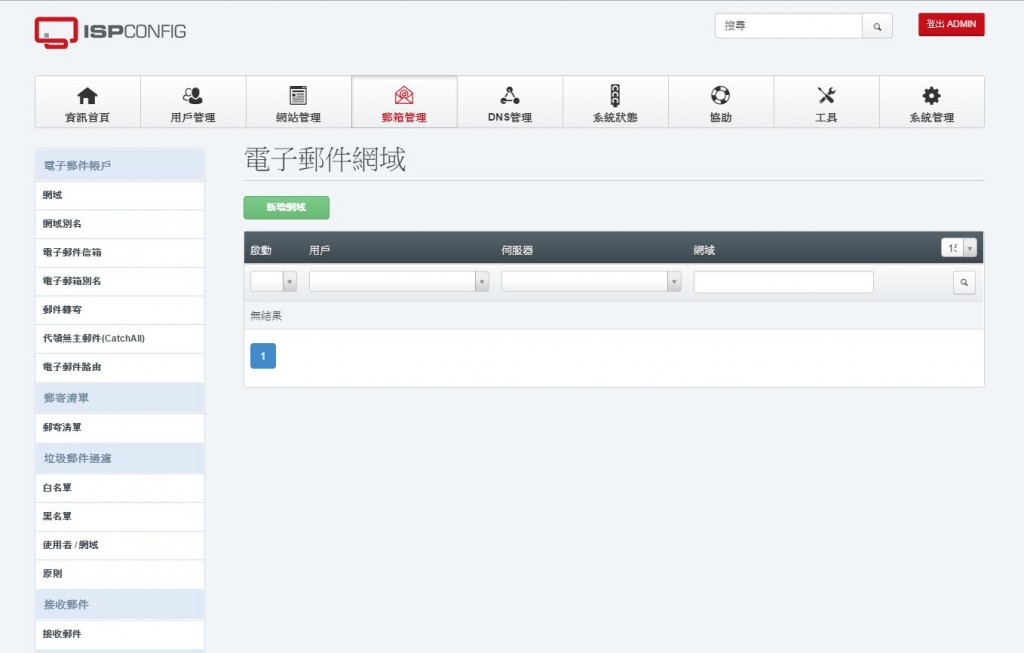Screen dimensions: 1024x653
Task: Open the 用戶 filter dropdown
Action: (399, 281)
